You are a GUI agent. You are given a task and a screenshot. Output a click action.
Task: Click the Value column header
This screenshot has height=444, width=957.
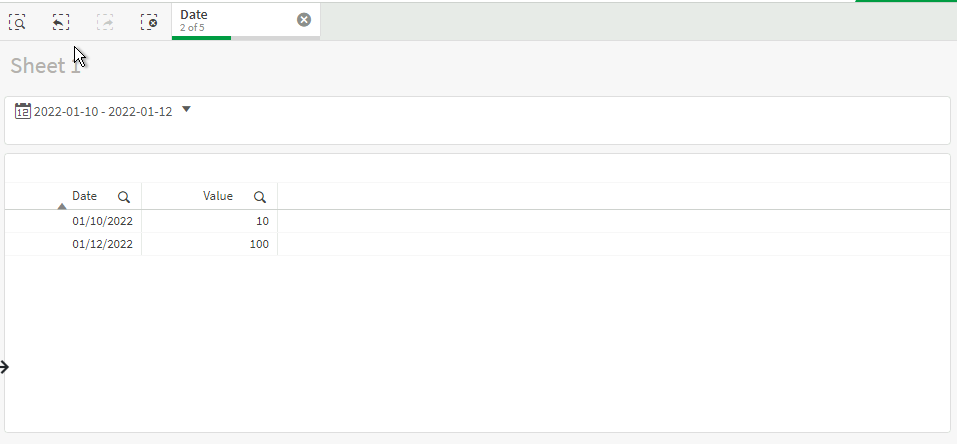coord(218,196)
